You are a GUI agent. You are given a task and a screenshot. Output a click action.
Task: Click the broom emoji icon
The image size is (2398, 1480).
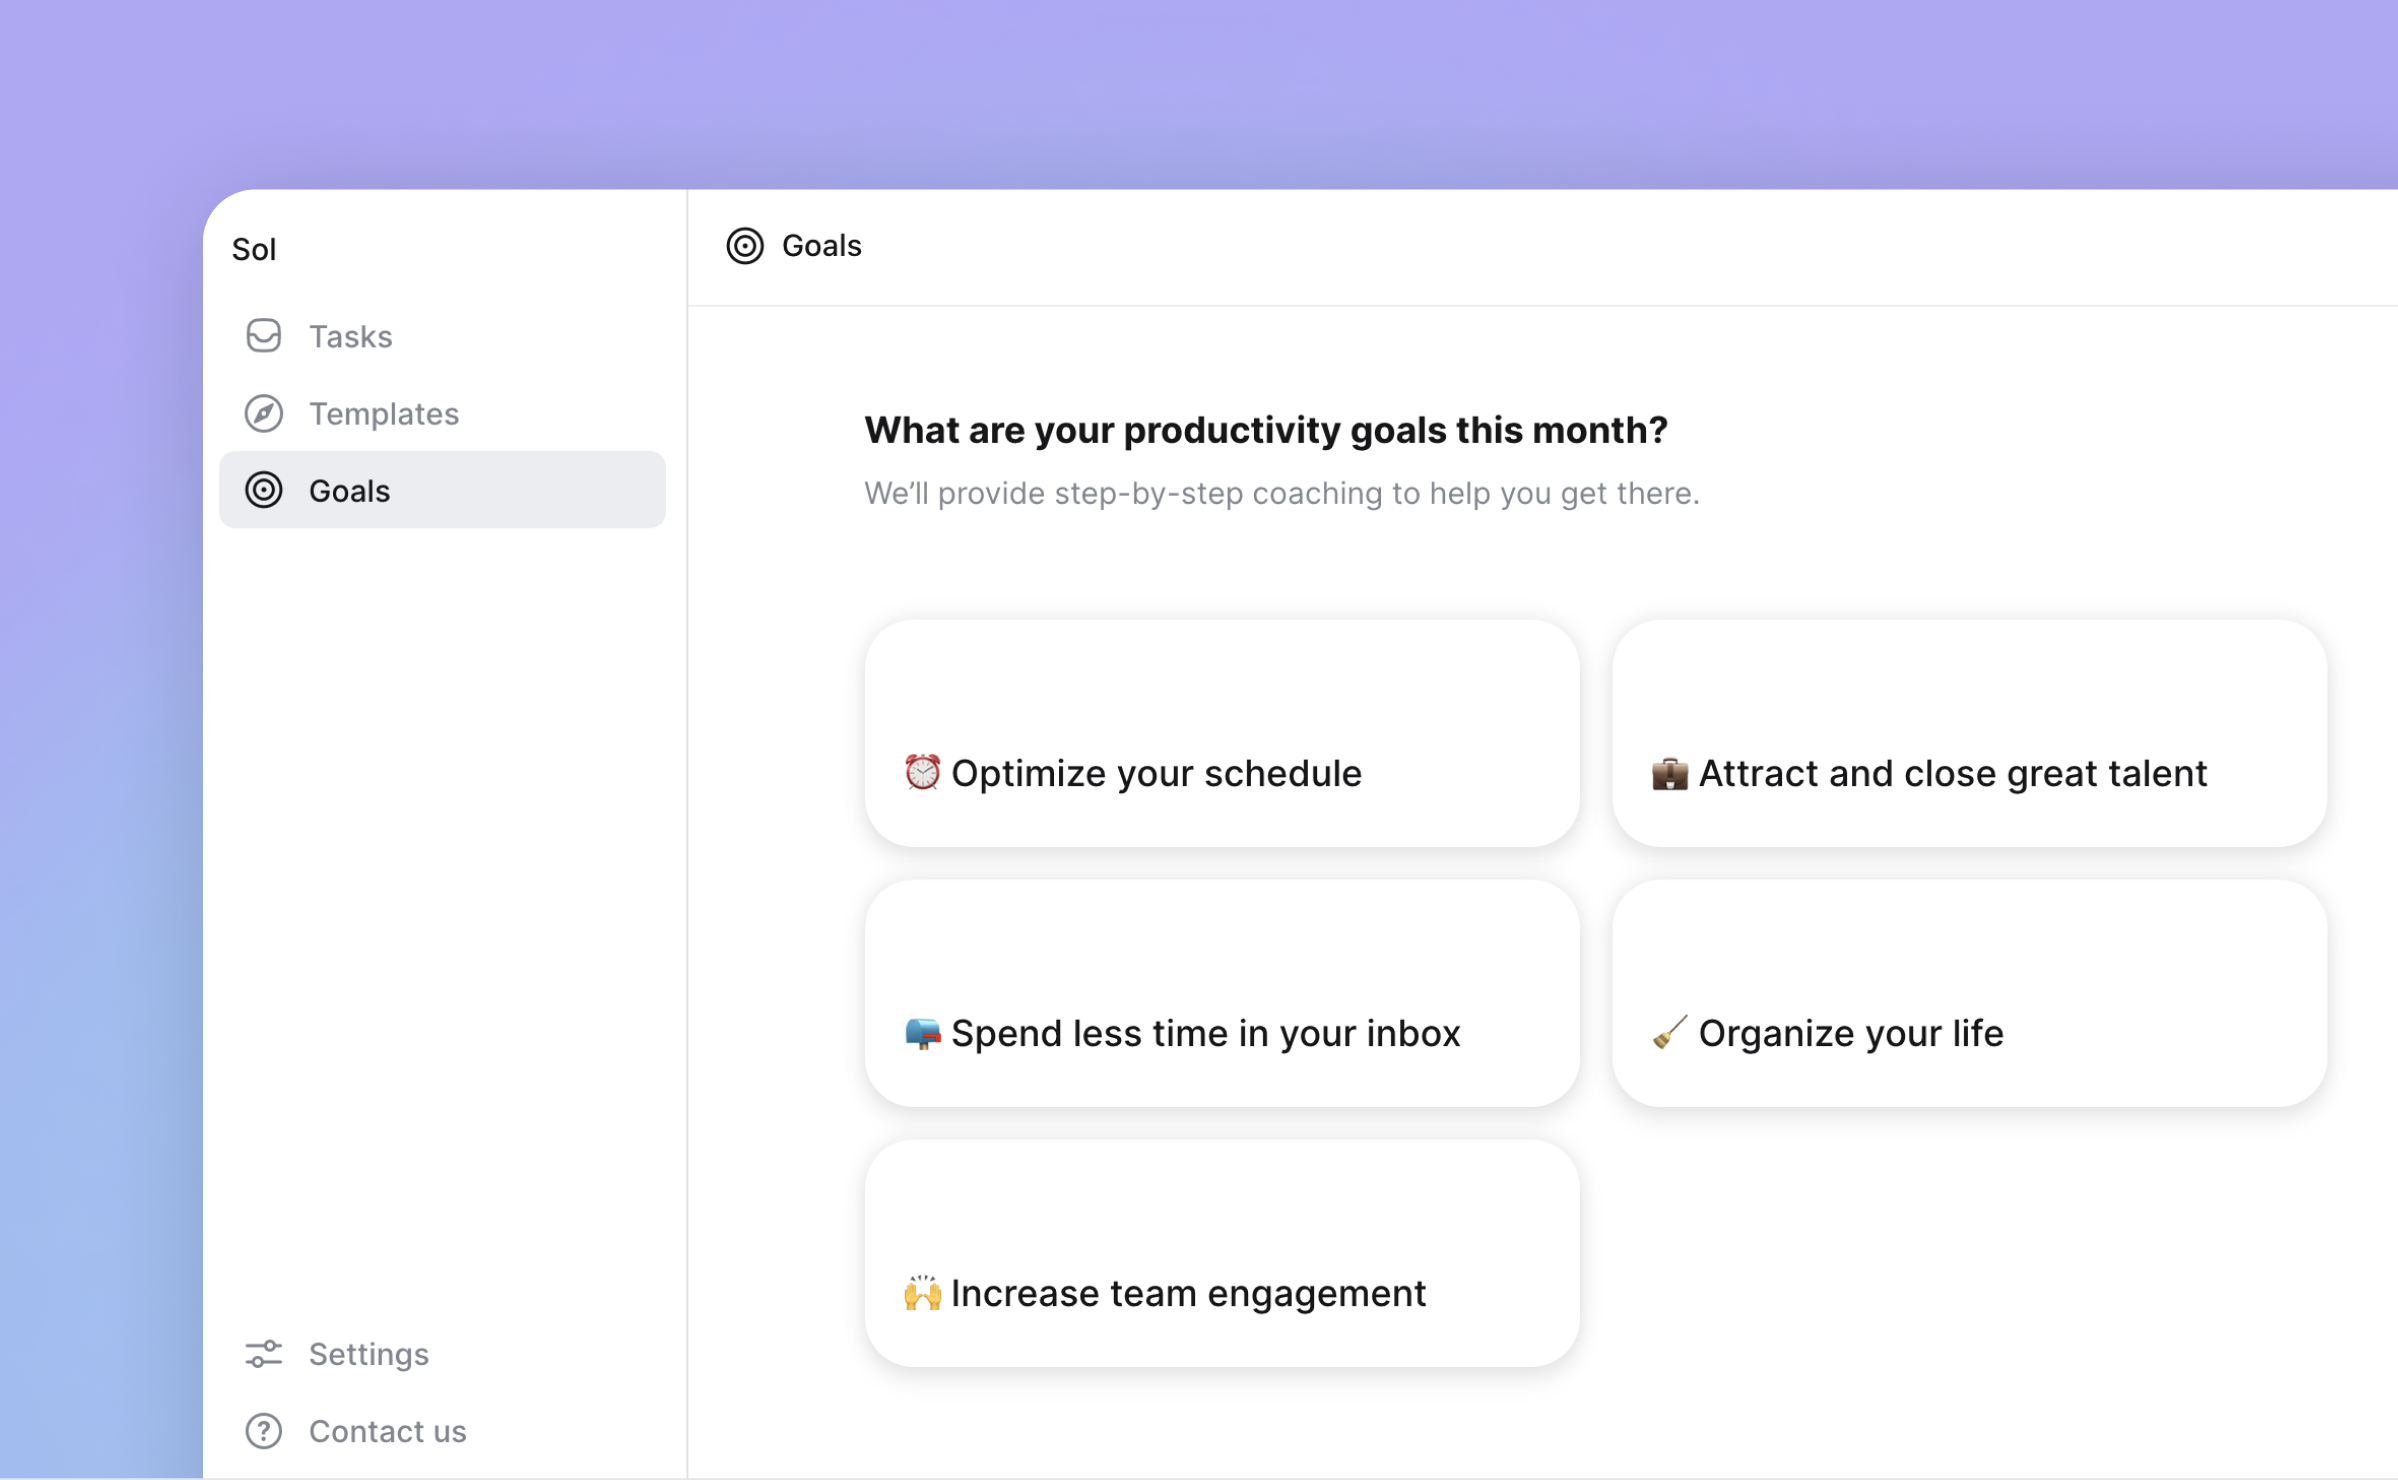click(x=1669, y=1033)
